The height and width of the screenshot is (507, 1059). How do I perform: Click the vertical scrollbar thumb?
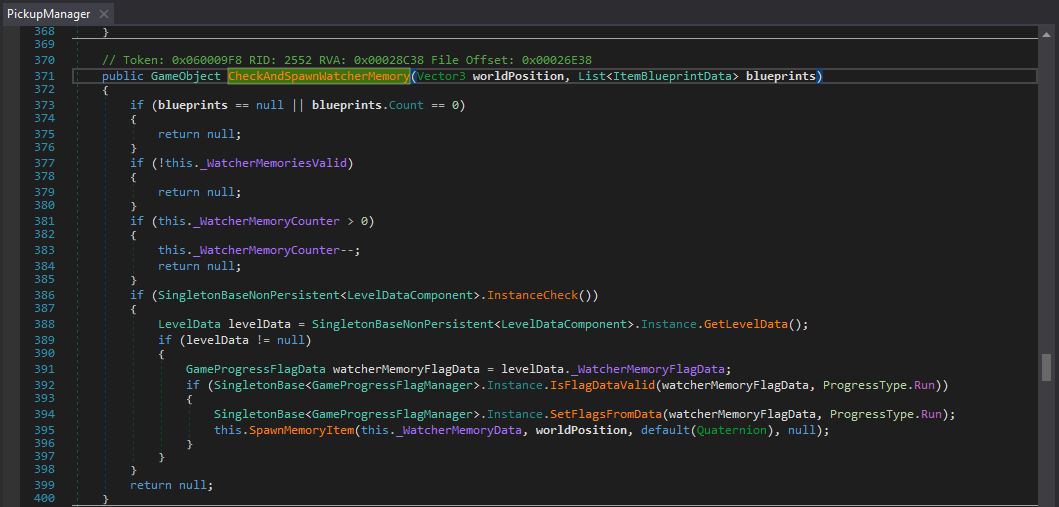[x=1047, y=367]
